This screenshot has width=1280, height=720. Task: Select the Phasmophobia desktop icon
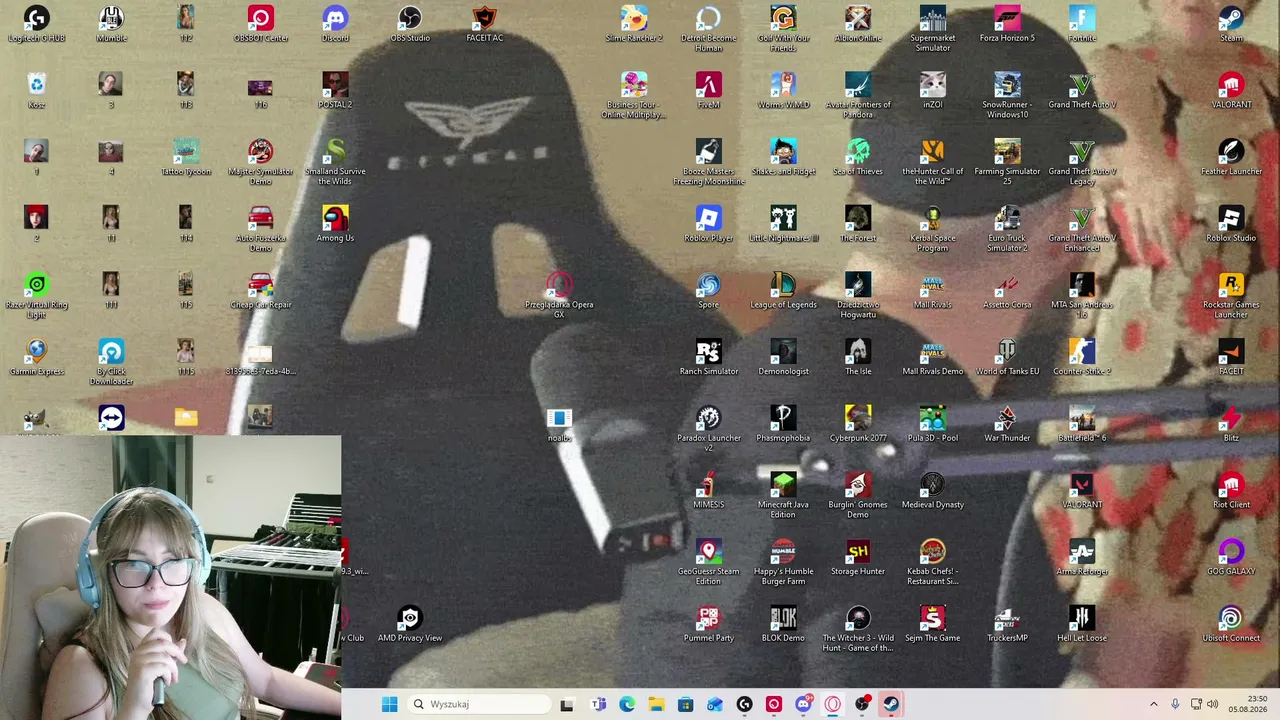point(783,425)
